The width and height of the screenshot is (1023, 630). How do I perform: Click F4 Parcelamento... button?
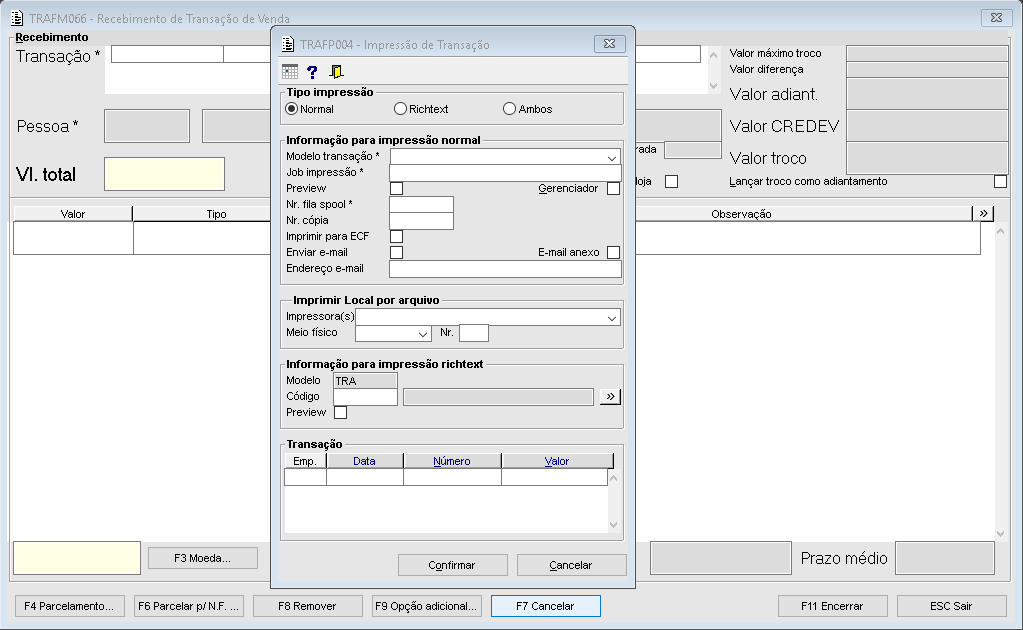tap(69, 606)
